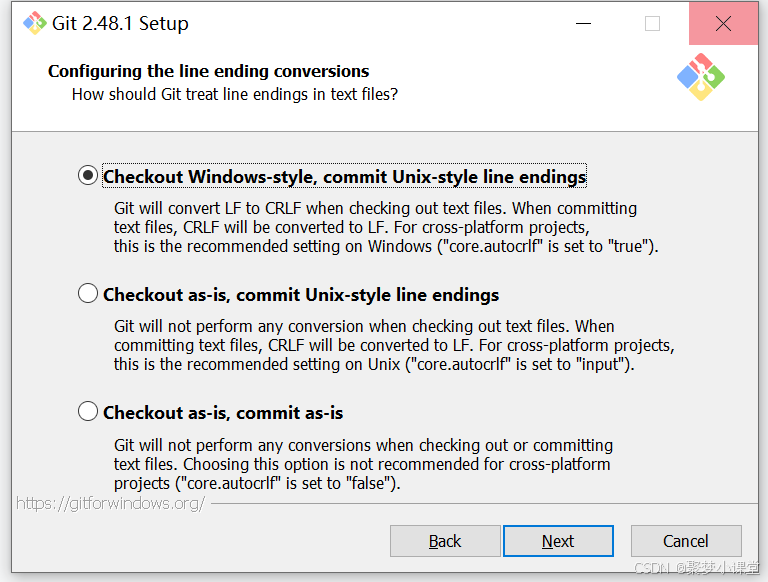Click the disabled maximize window button
This screenshot has width=768, height=582.
(x=652, y=23)
